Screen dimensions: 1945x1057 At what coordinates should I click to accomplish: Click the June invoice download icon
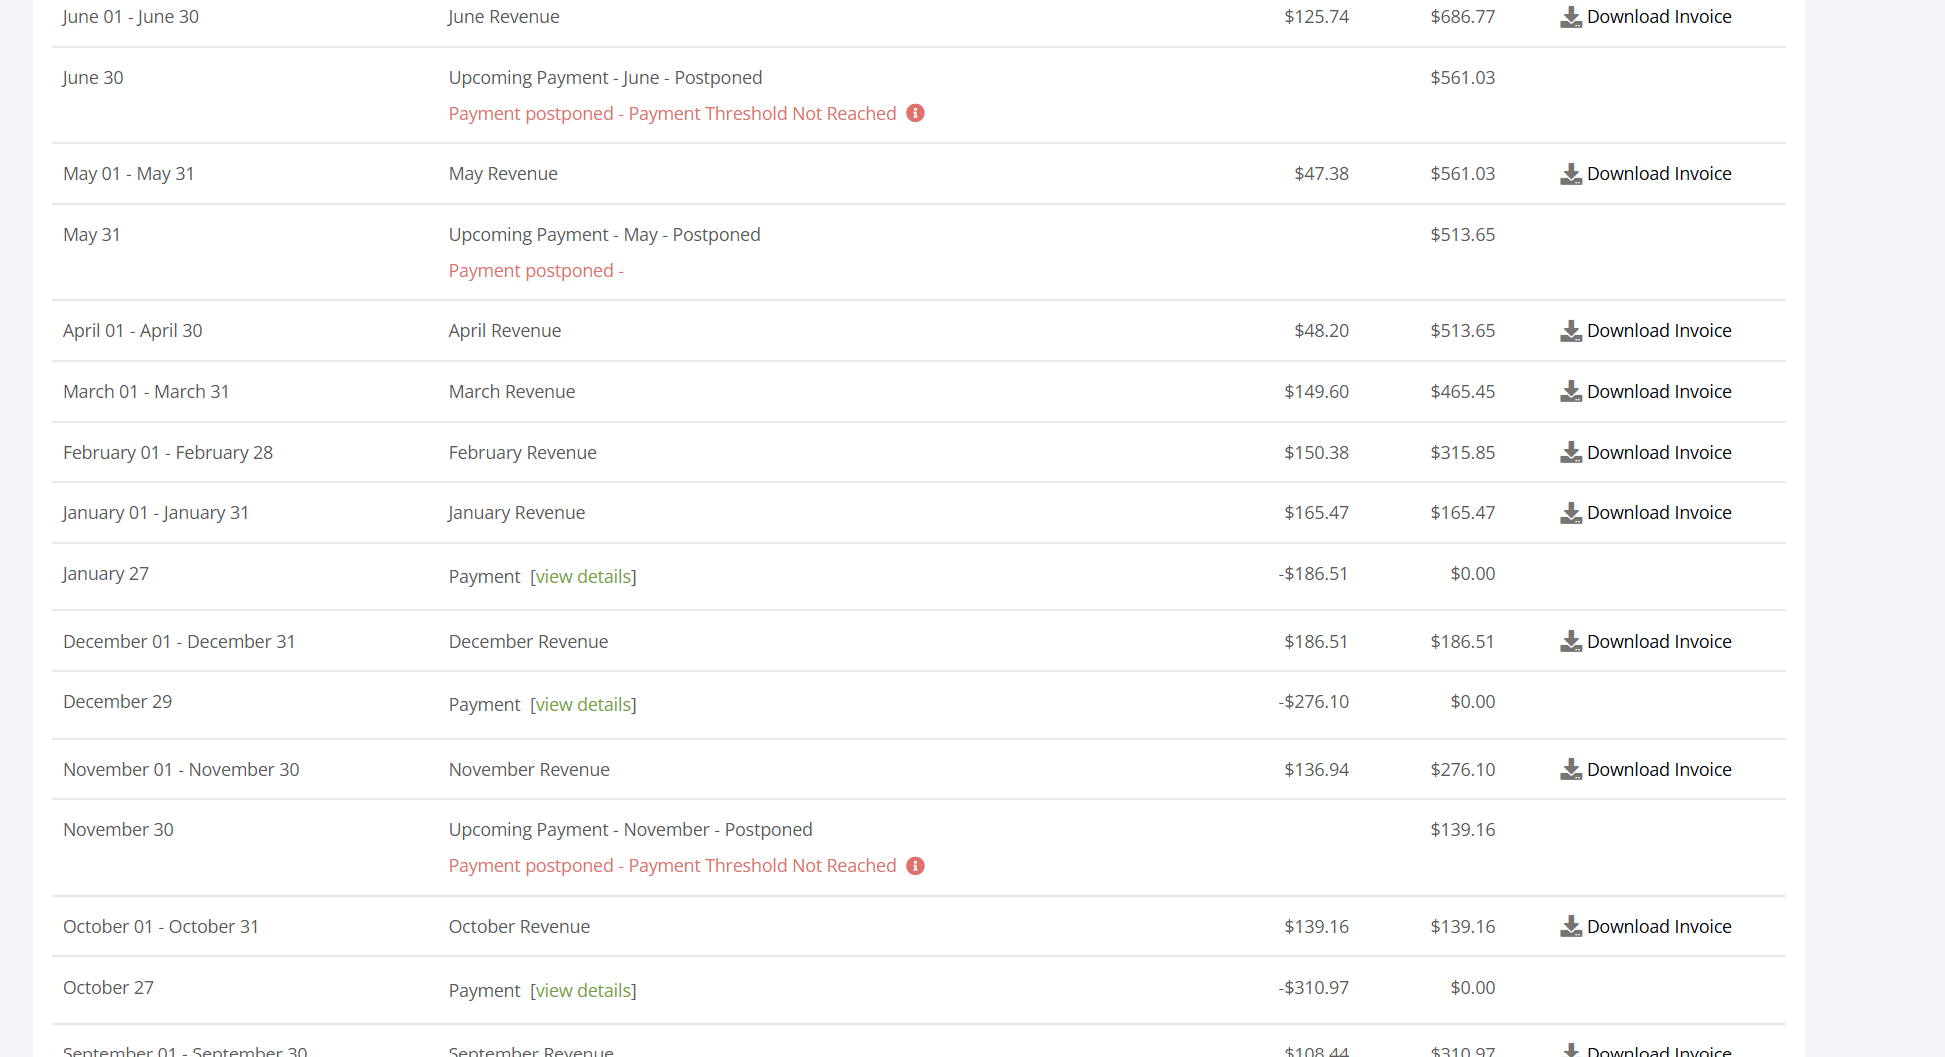point(1571,17)
